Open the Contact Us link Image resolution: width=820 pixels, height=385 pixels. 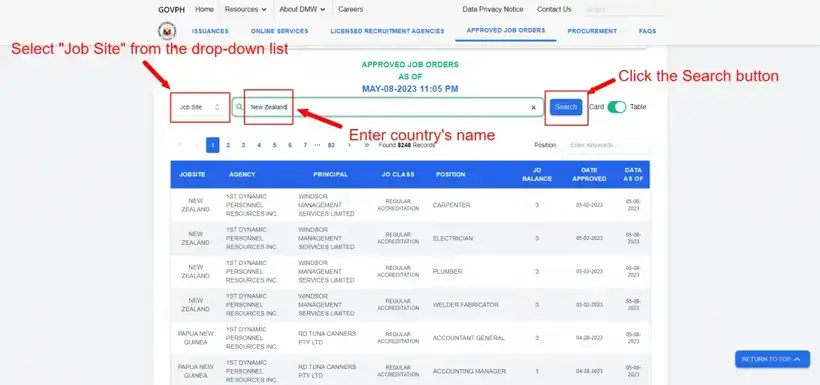point(554,9)
